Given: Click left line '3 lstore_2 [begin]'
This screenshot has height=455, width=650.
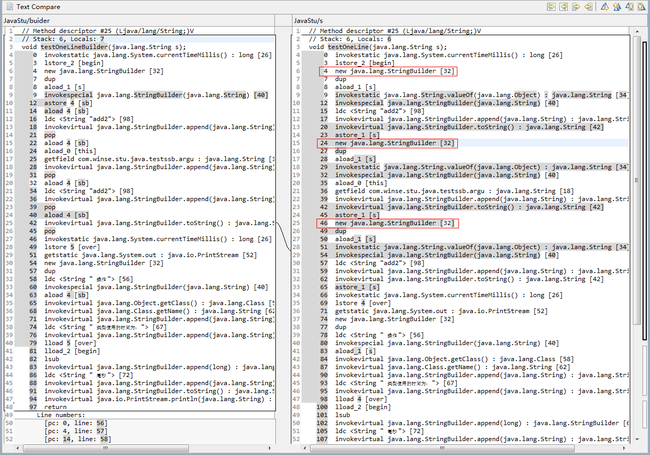Looking at the screenshot, I should (68, 63).
